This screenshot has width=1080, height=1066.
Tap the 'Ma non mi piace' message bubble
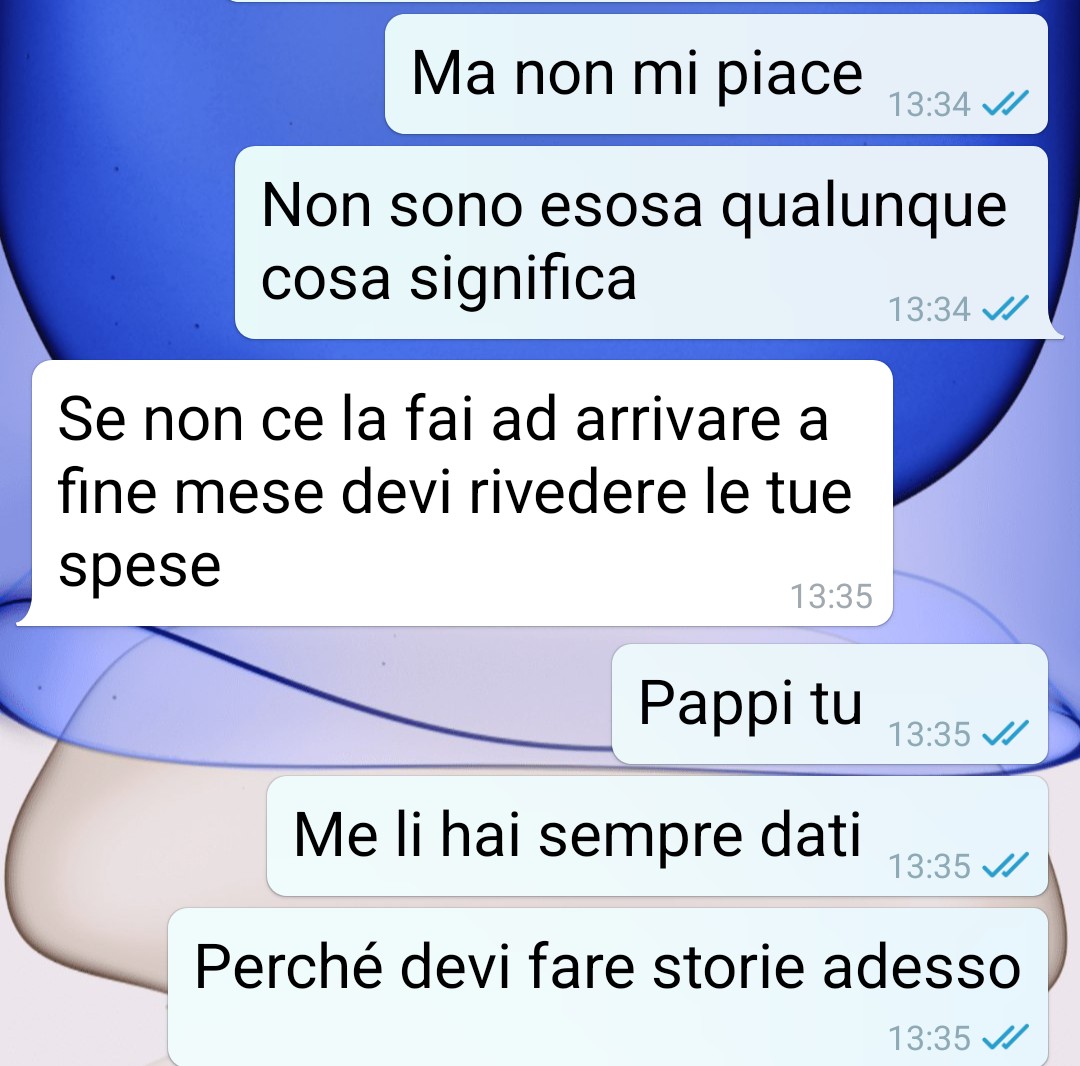pyautogui.click(x=716, y=74)
